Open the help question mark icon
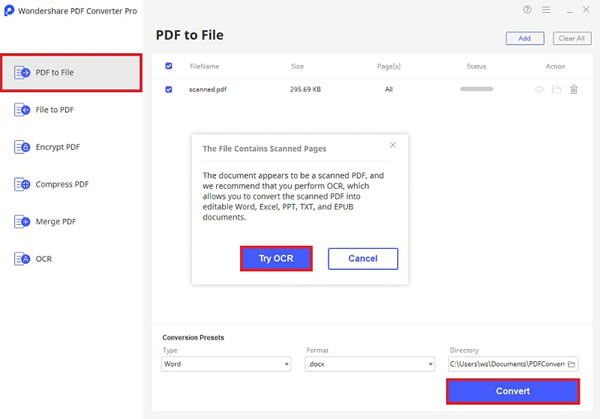 527,10
